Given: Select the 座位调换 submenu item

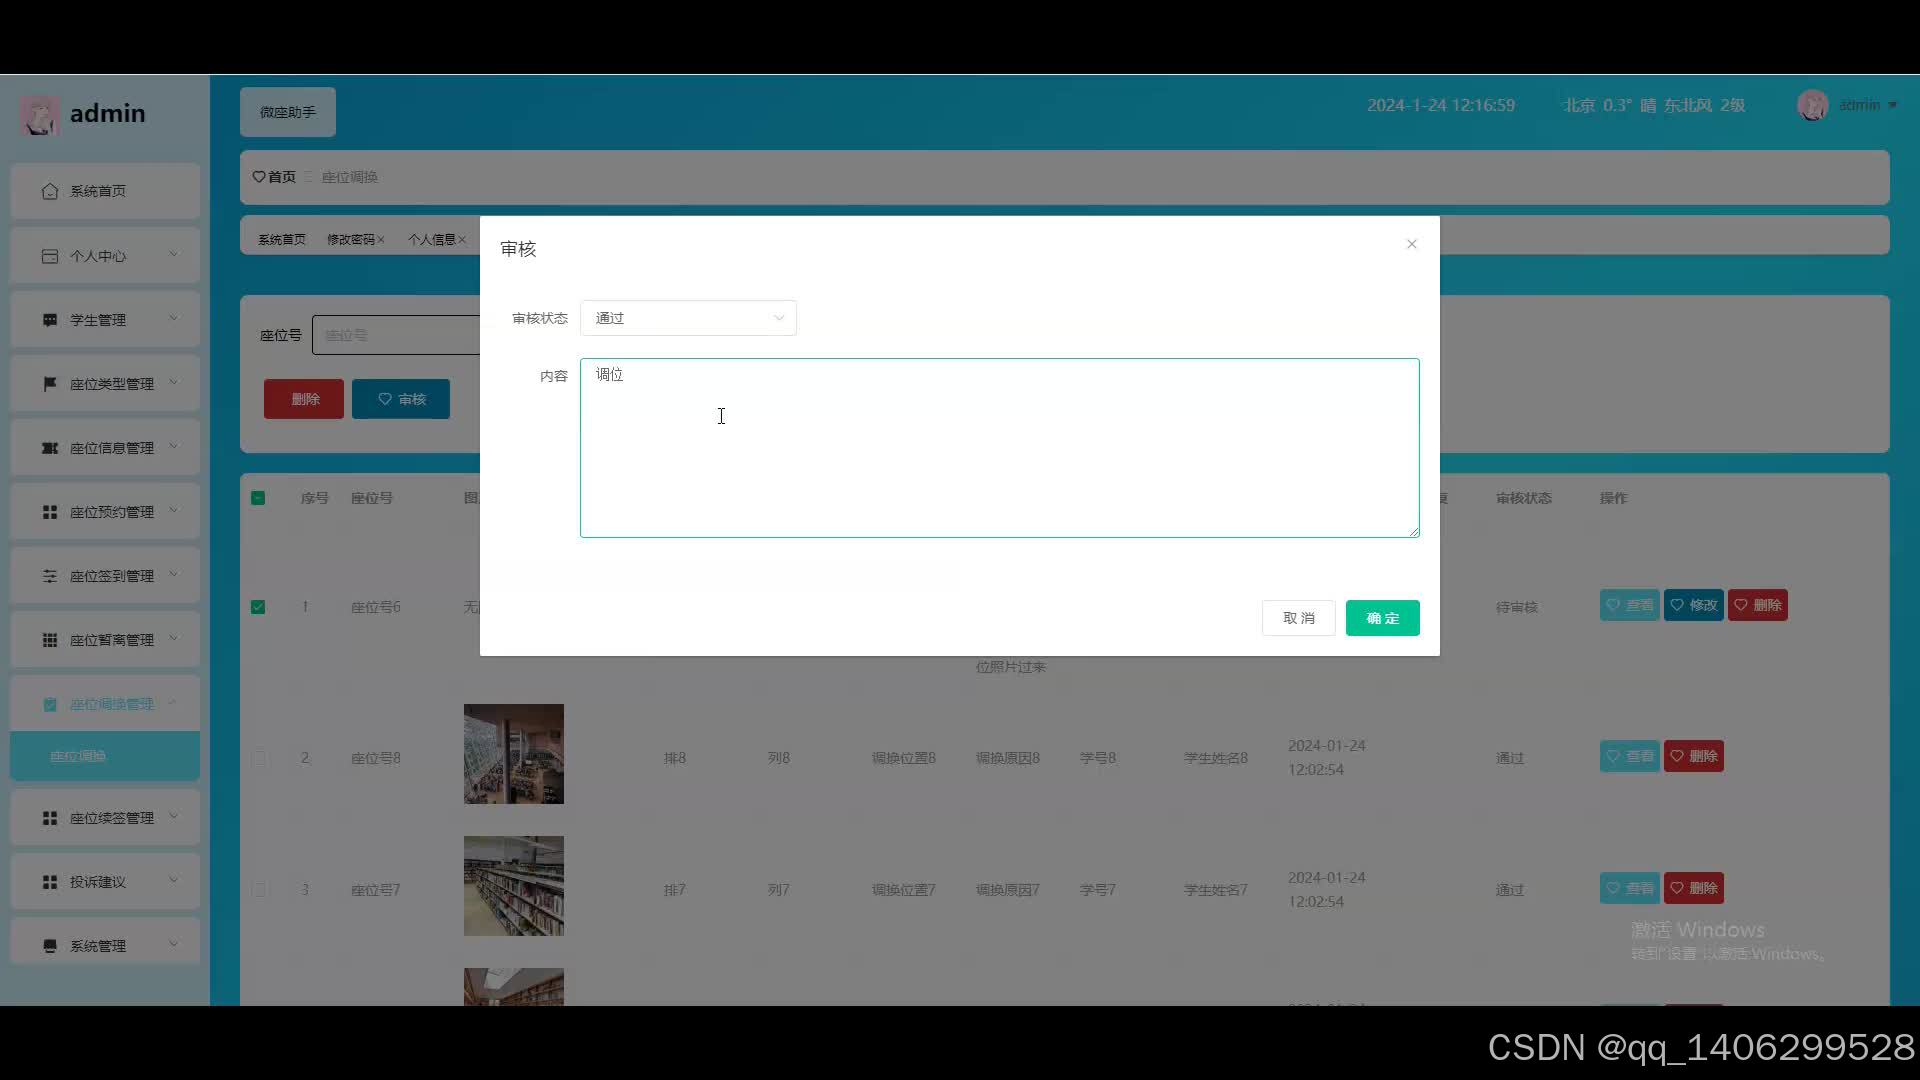Looking at the screenshot, I should click(78, 756).
